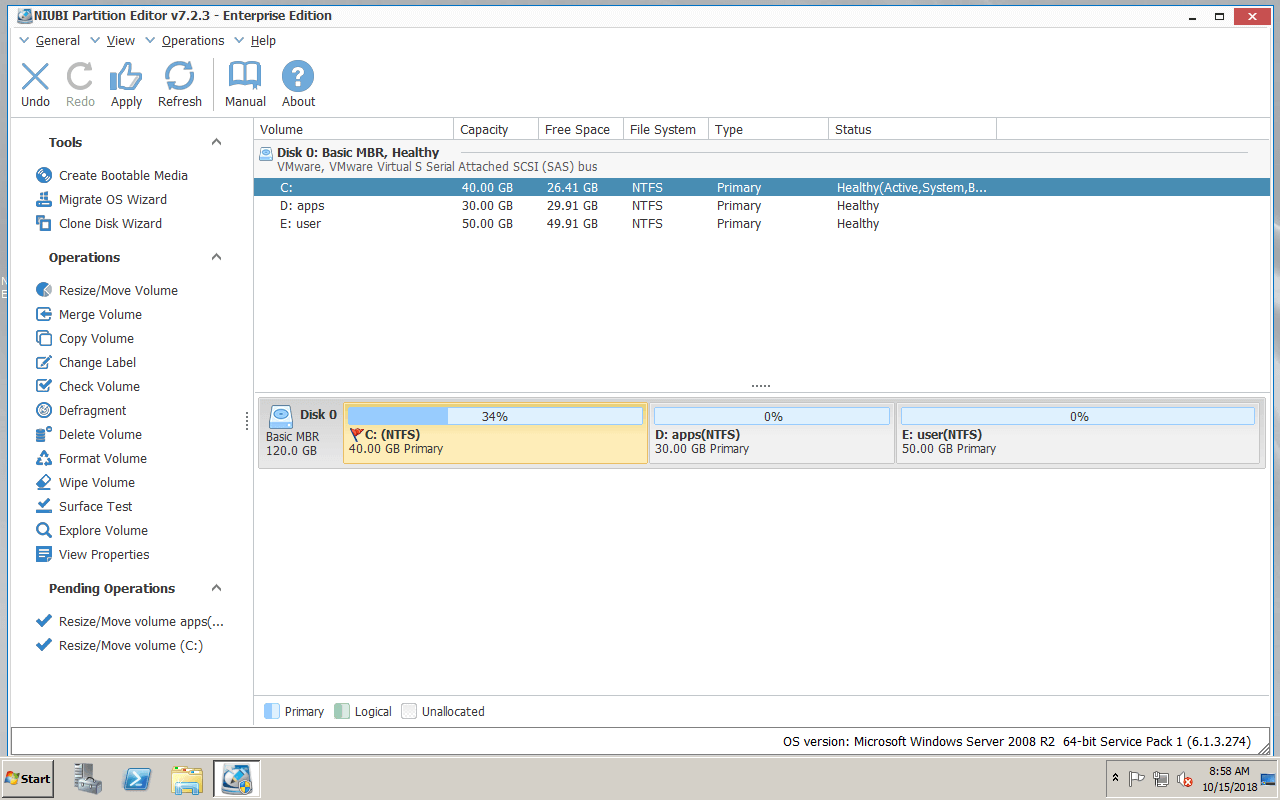Select C: (NTFS) 40.00 GB partition block
Viewport: 1280px width, 800px height.
[496, 433]
